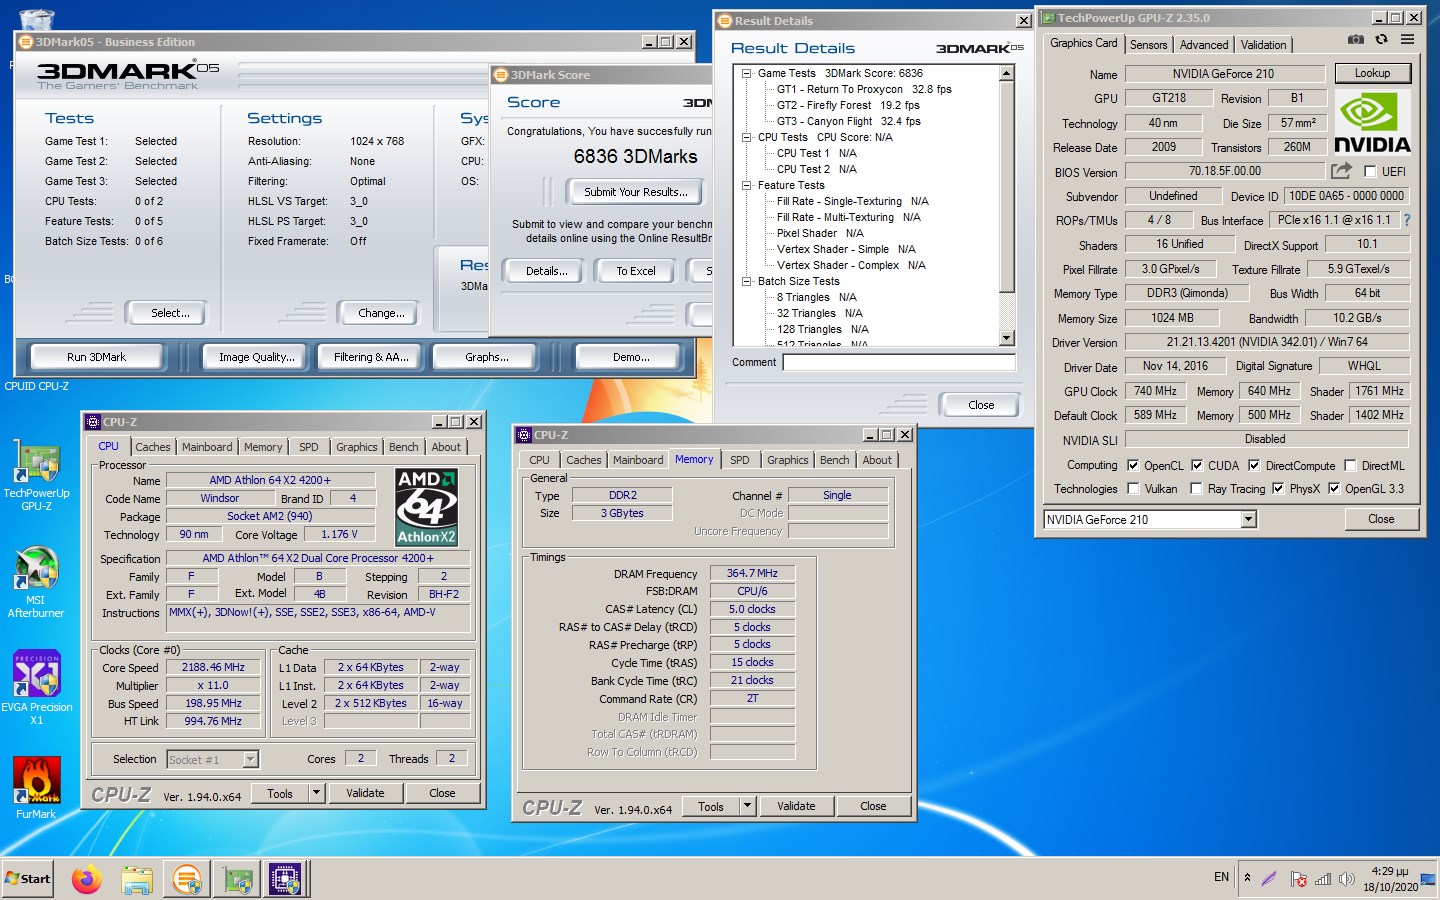
Task: Toggle the Vulkan checkbox
Action: (1133, 488)
